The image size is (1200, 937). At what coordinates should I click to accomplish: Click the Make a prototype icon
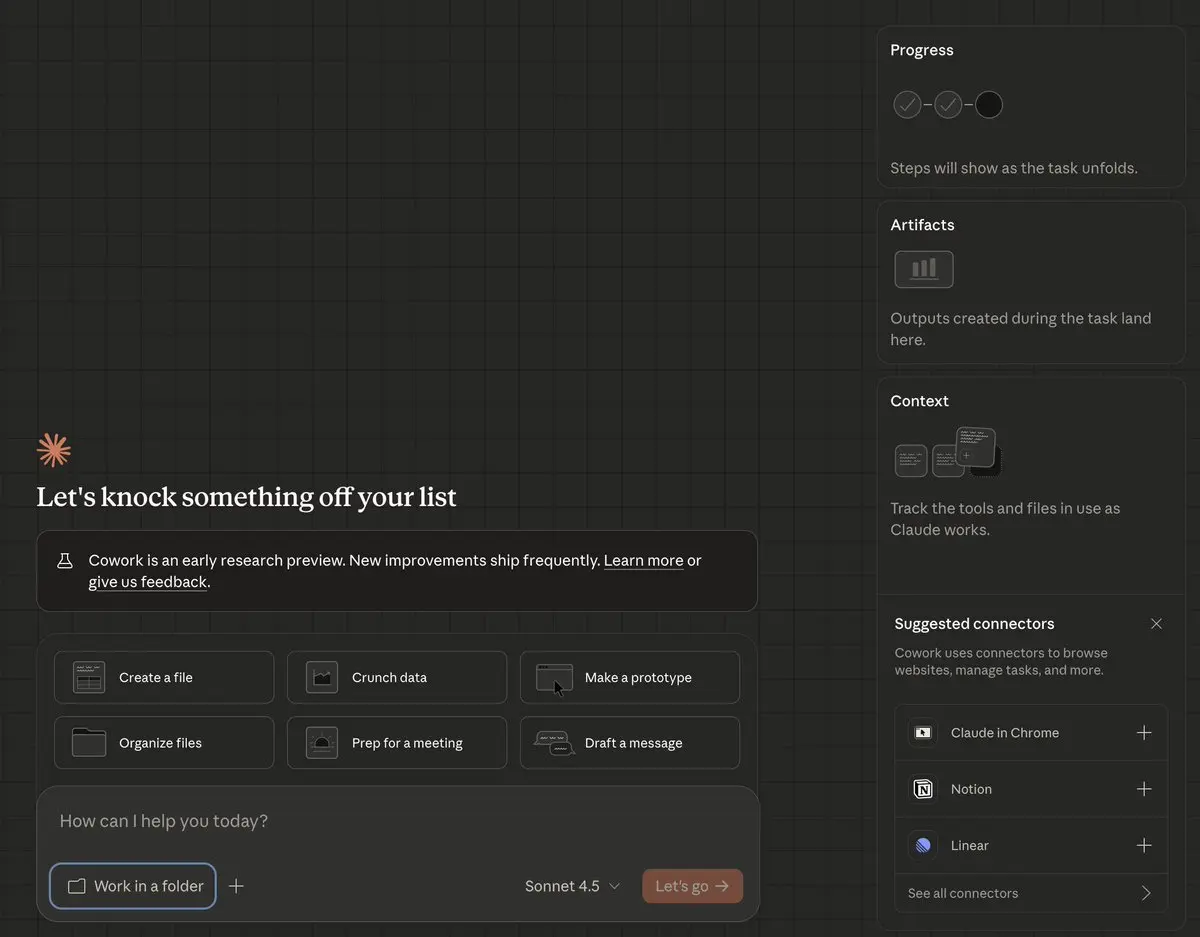pos(554,678)
